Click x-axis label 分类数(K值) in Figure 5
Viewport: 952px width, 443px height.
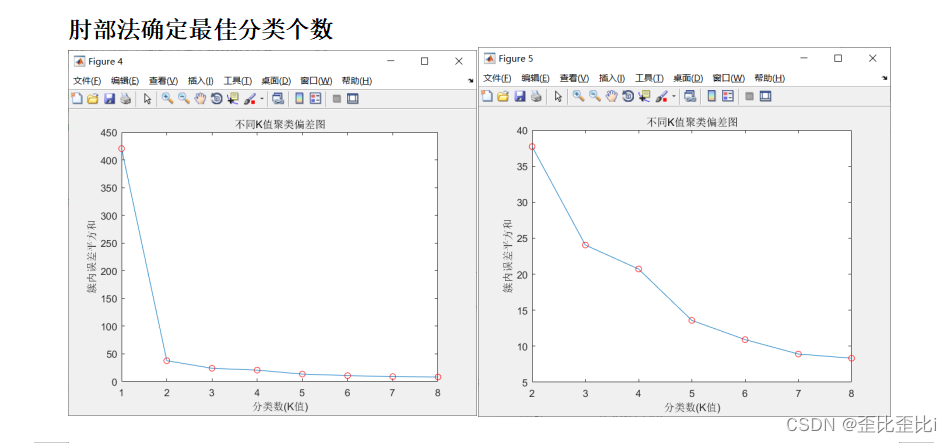coord(692,407)
